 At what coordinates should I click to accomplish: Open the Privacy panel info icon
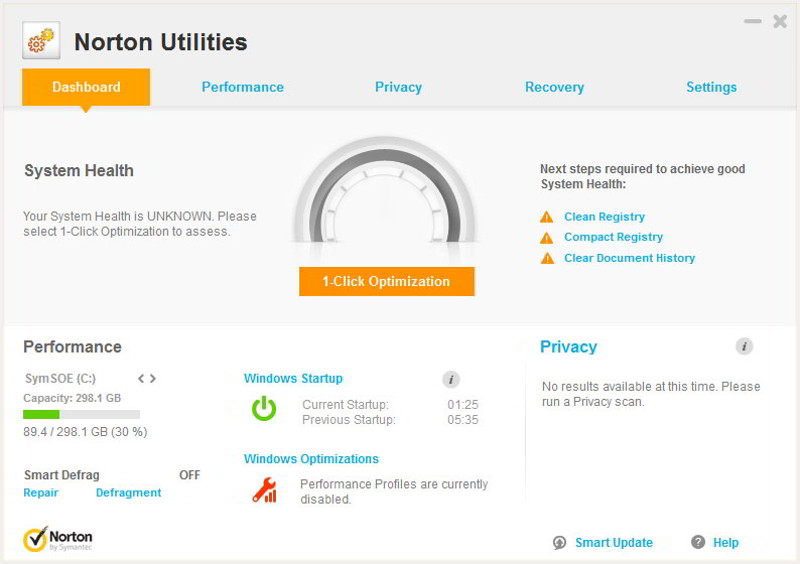point(744,346)
